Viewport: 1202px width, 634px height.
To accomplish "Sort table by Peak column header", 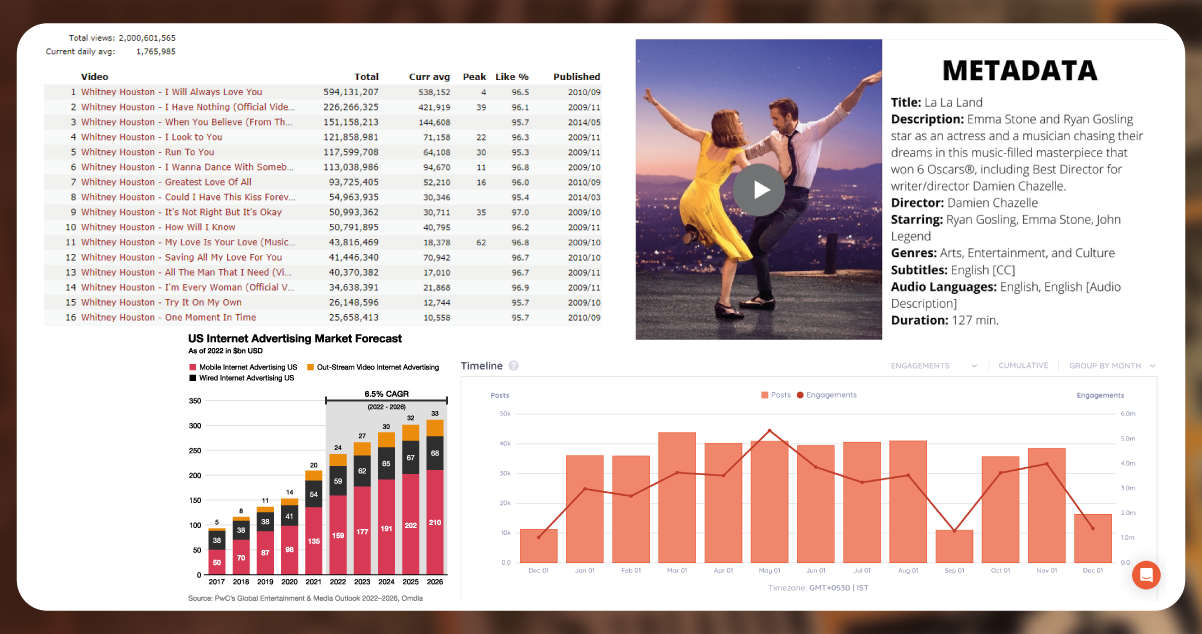I will pos(474,77).
